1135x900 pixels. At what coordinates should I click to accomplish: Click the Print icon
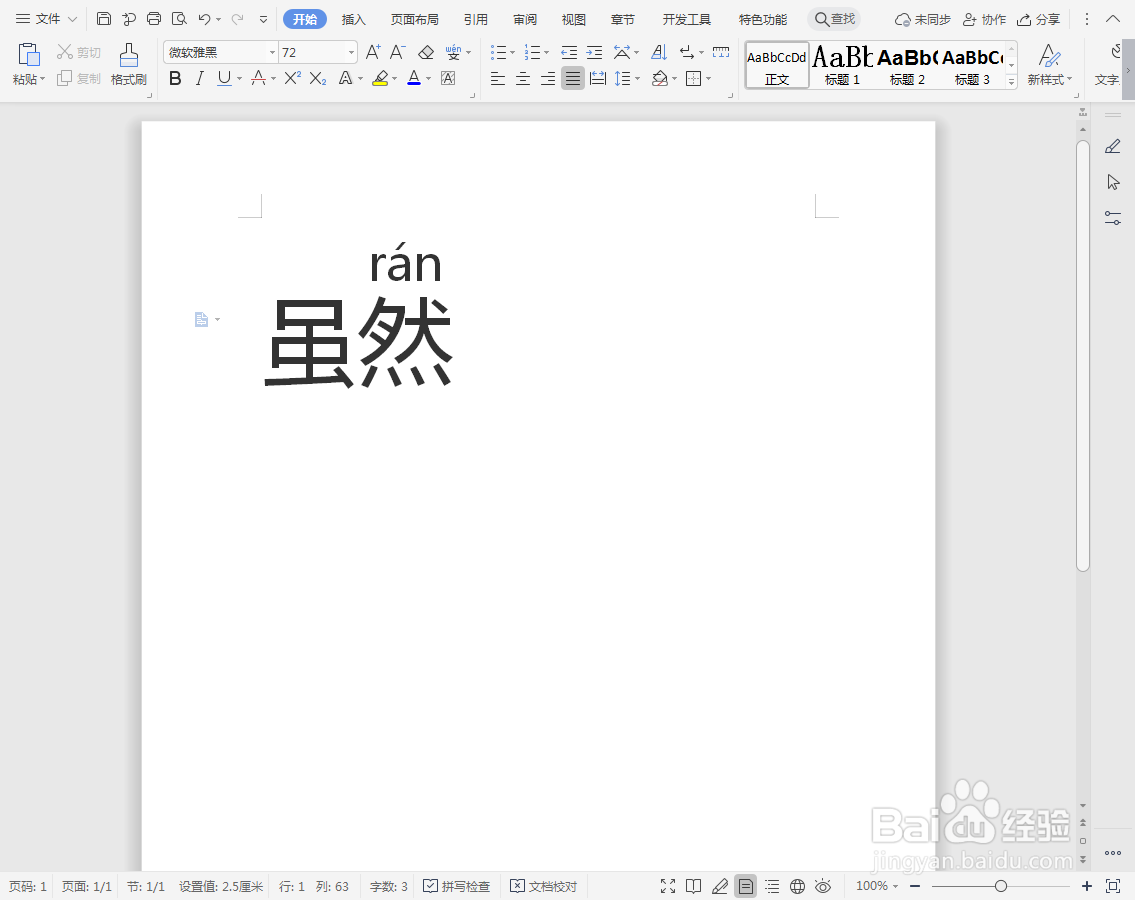153,19
